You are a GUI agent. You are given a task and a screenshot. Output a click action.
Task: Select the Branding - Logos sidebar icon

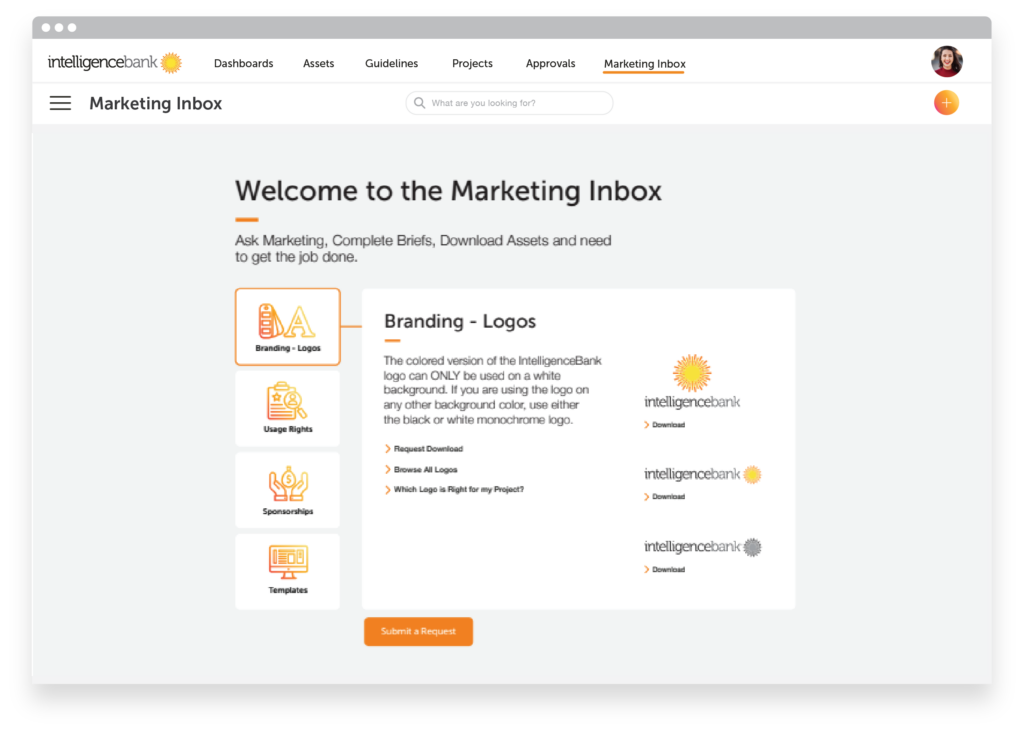coord(287,326)
